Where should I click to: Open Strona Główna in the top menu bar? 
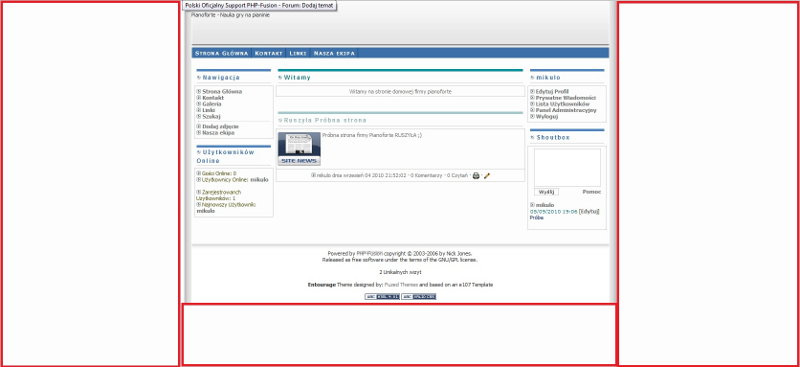(221, 53)
